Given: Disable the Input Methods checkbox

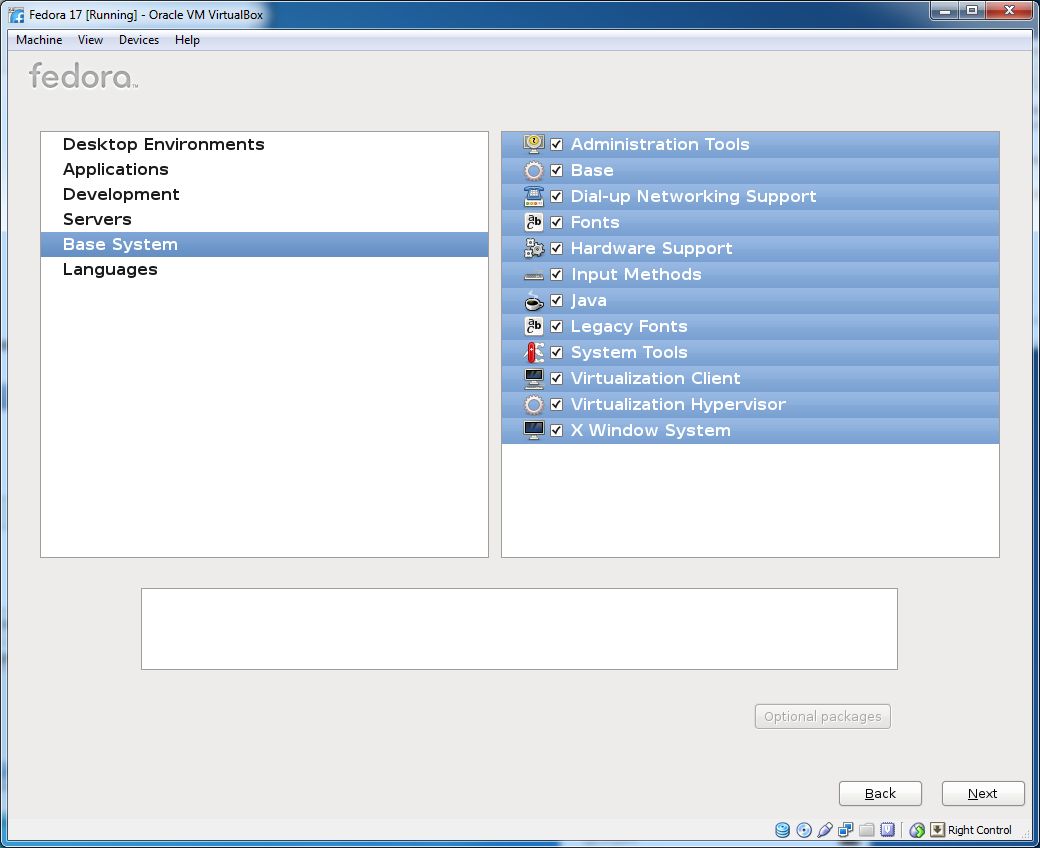Looking at the screenshot, I should pos(556,274).
